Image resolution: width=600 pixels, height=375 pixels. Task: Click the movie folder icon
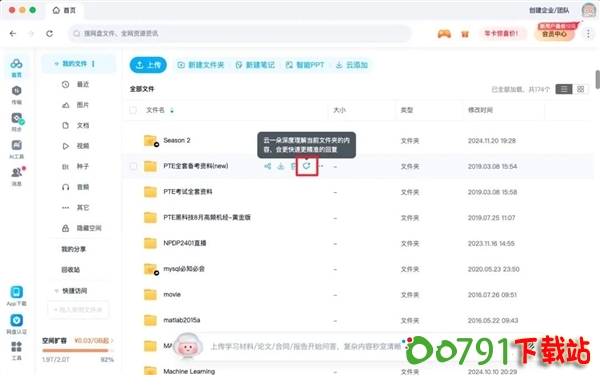click(150, 295)
